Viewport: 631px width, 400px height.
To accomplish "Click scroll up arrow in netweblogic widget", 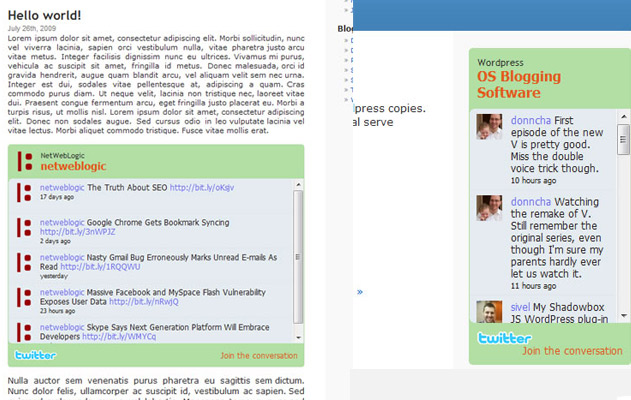I will coord(298,185).
